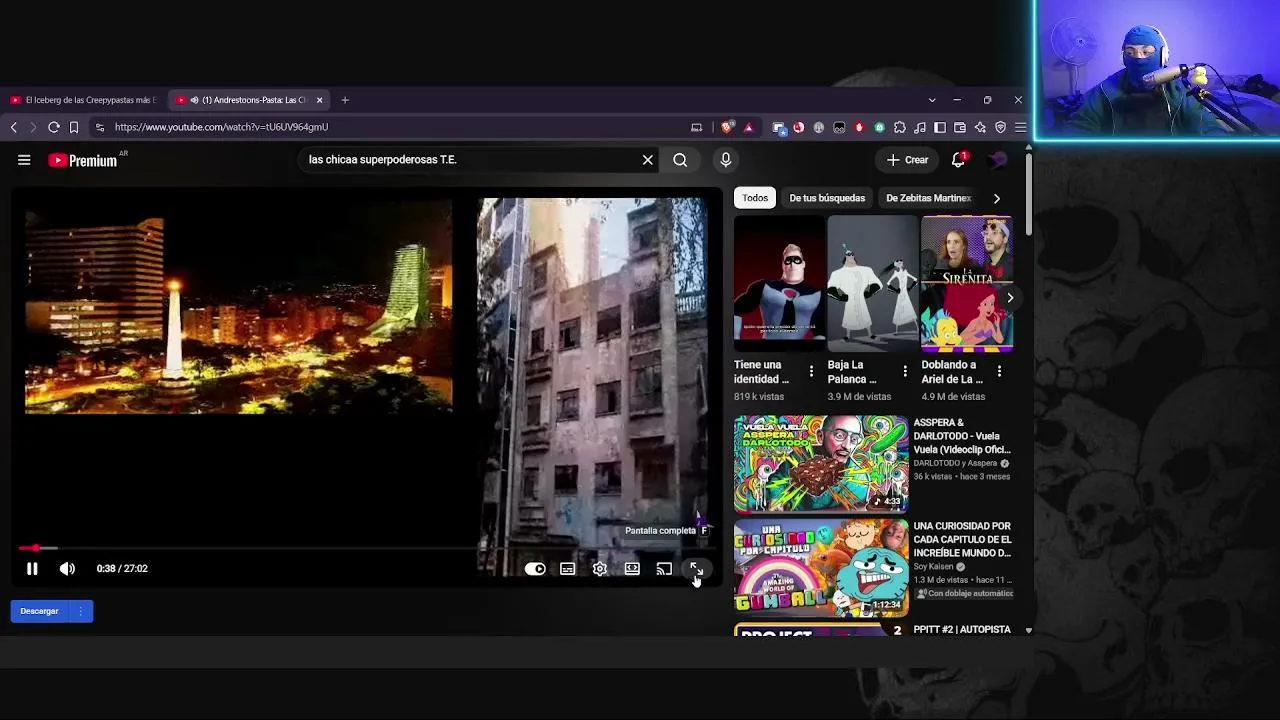
Task: Click the Descargar download button
Action: point(39,611)
